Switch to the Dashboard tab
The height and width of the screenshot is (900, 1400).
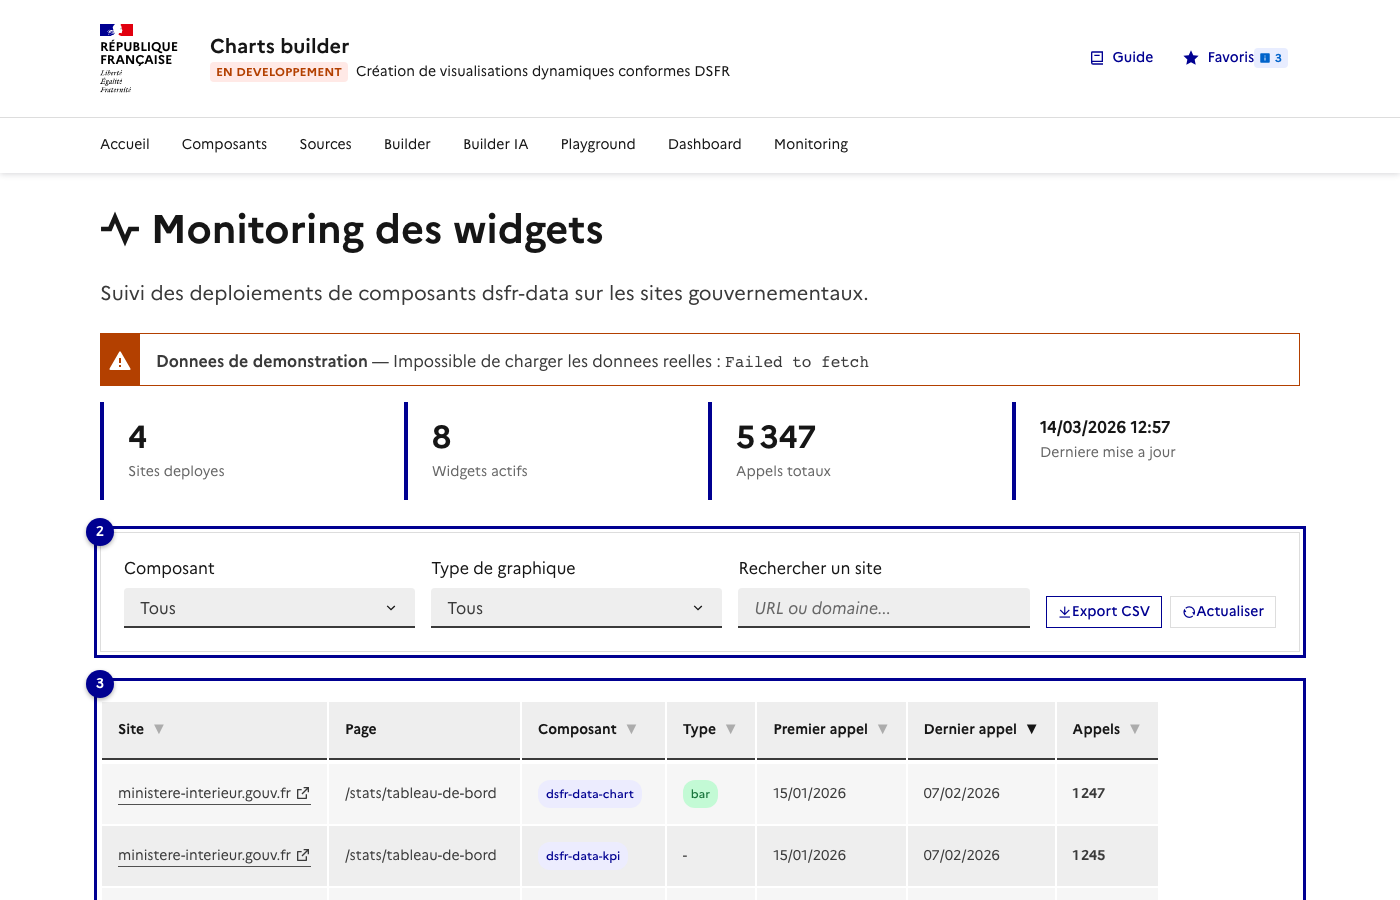(704, 144)
